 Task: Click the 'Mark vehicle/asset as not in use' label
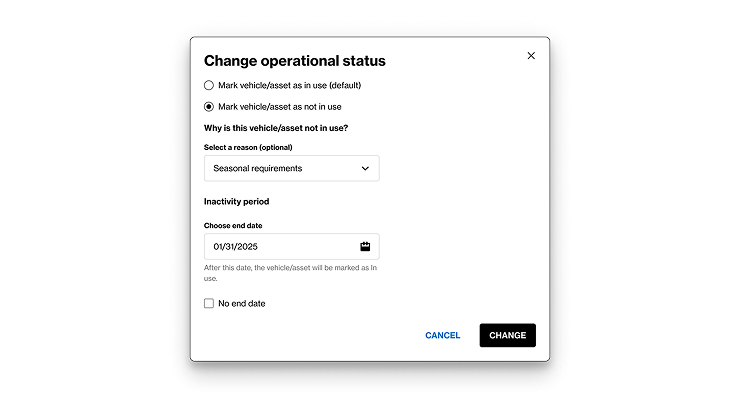tap(279, 107)
